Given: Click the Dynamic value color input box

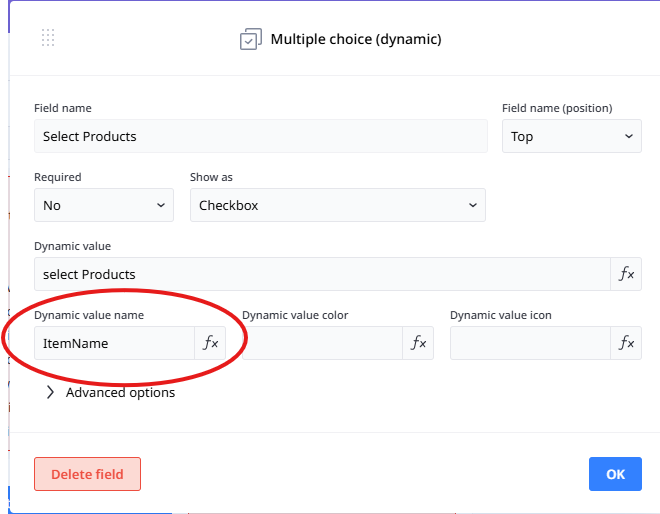Looking at the screenshot, I should [321, 343].
